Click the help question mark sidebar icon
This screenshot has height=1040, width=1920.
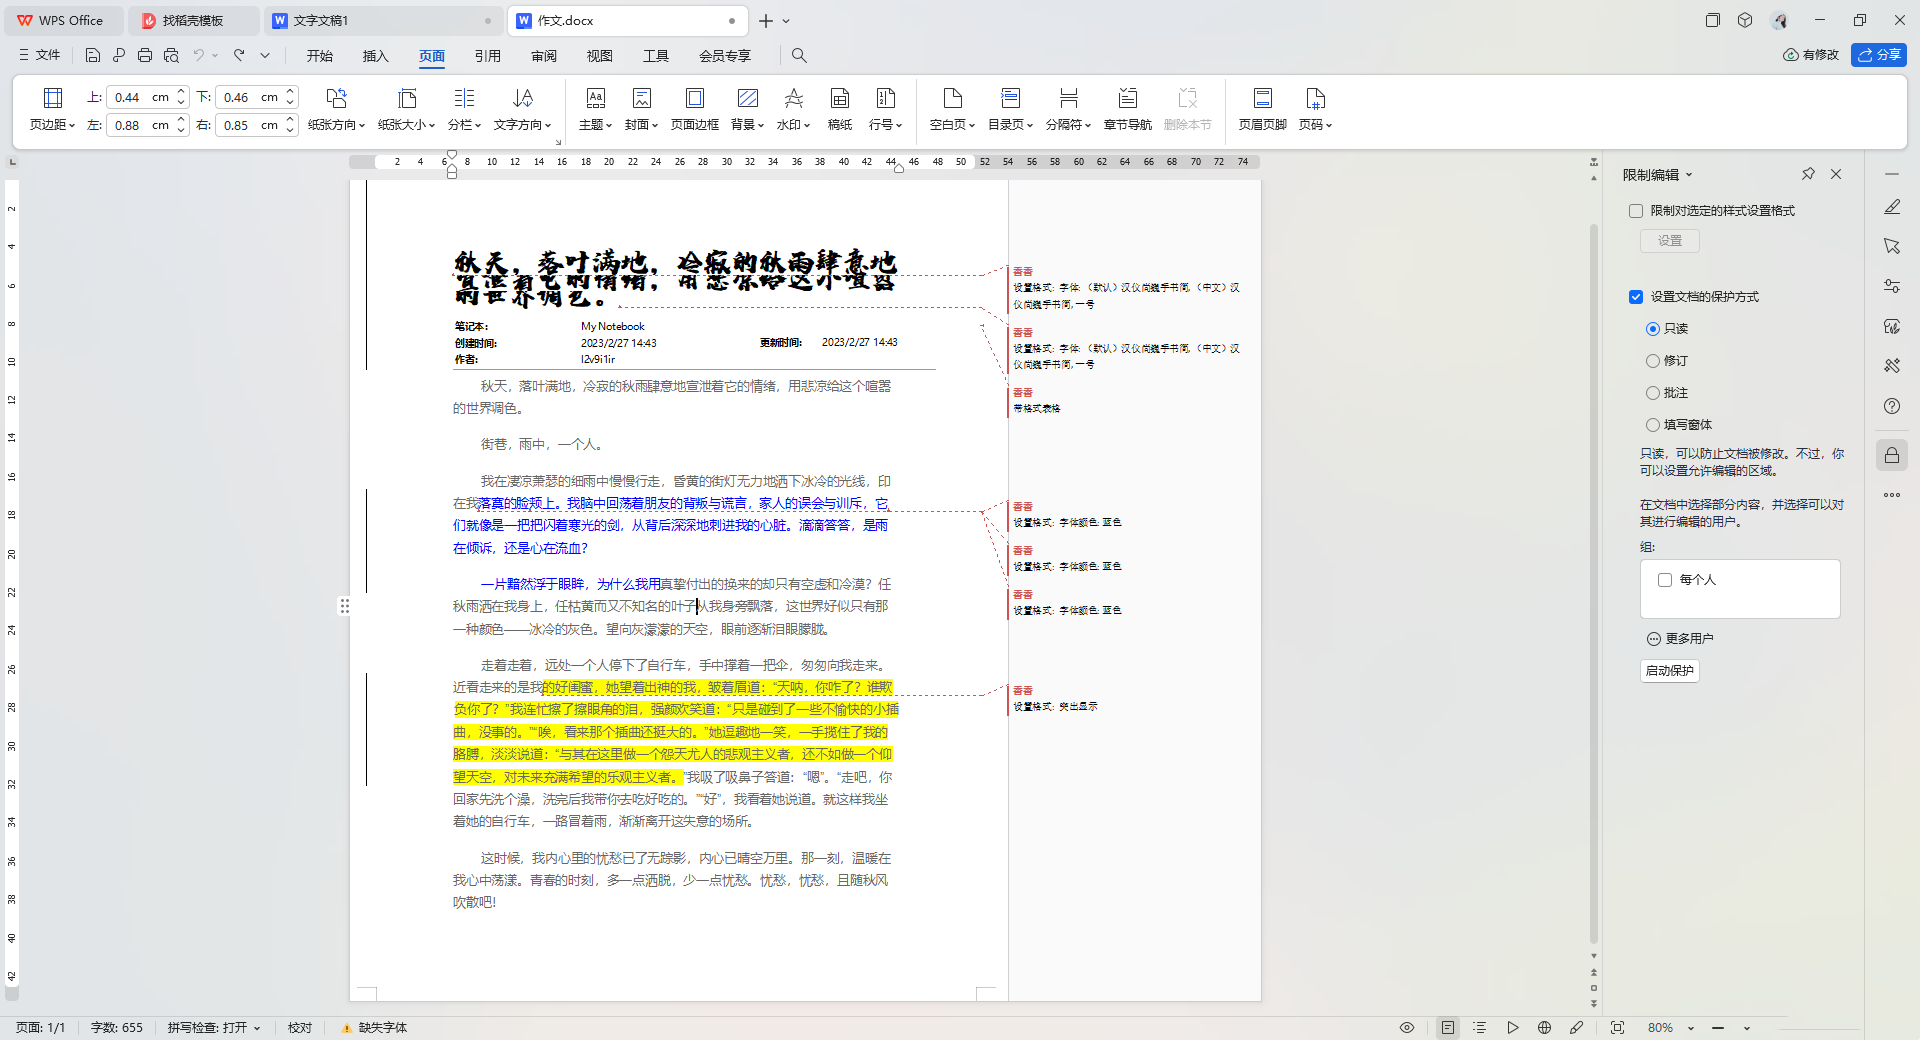1892,406
